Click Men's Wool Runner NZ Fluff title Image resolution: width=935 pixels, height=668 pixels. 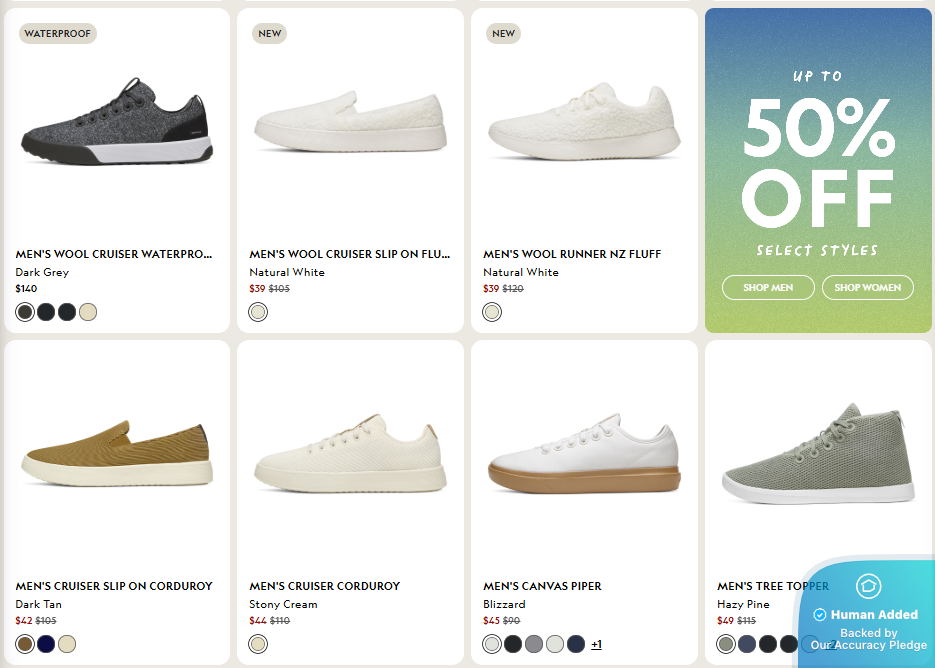572,254
